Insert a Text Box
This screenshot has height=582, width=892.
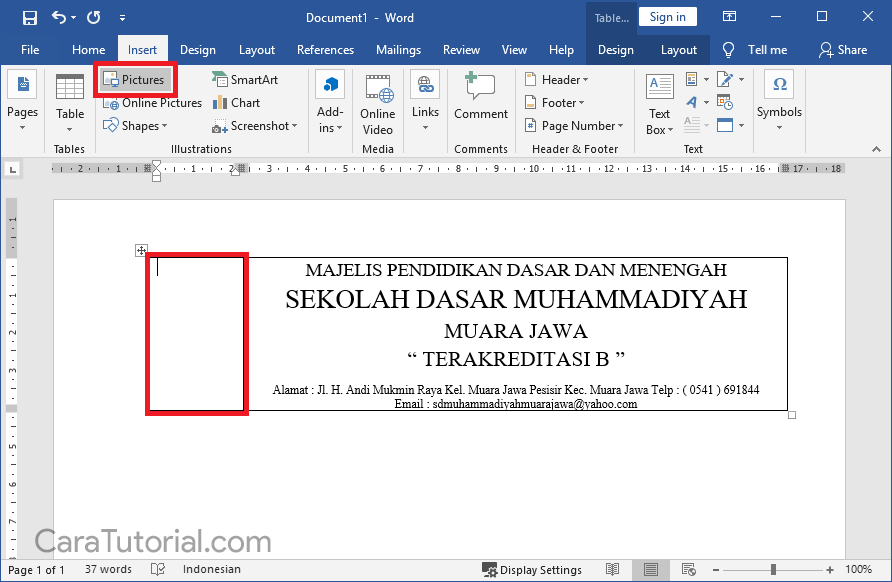tap(659, 104)
